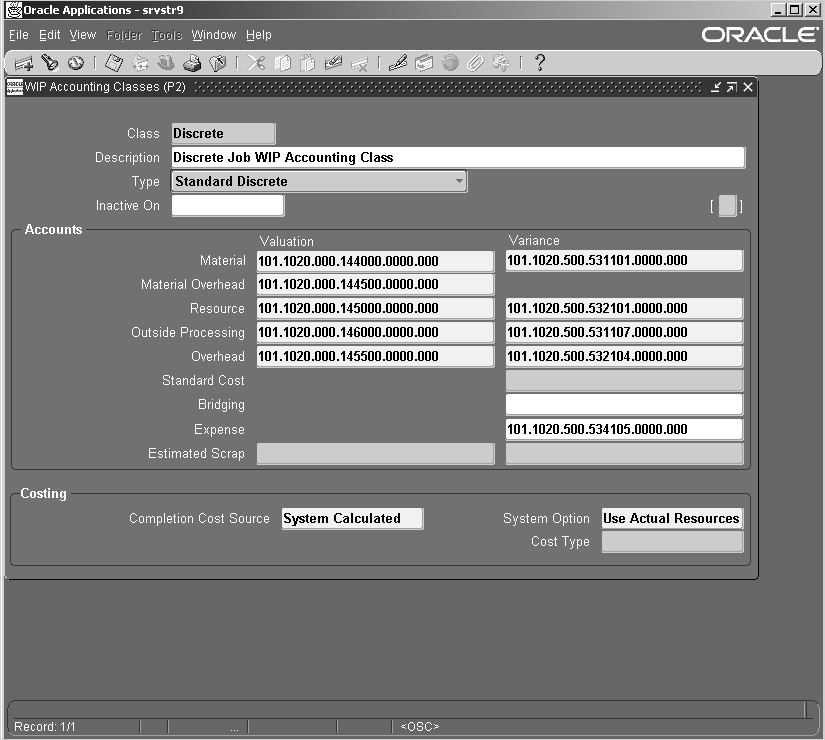Select the Overhead valuation account field
Viewport: 825px width, 740px height.
[x=375, y=356]
